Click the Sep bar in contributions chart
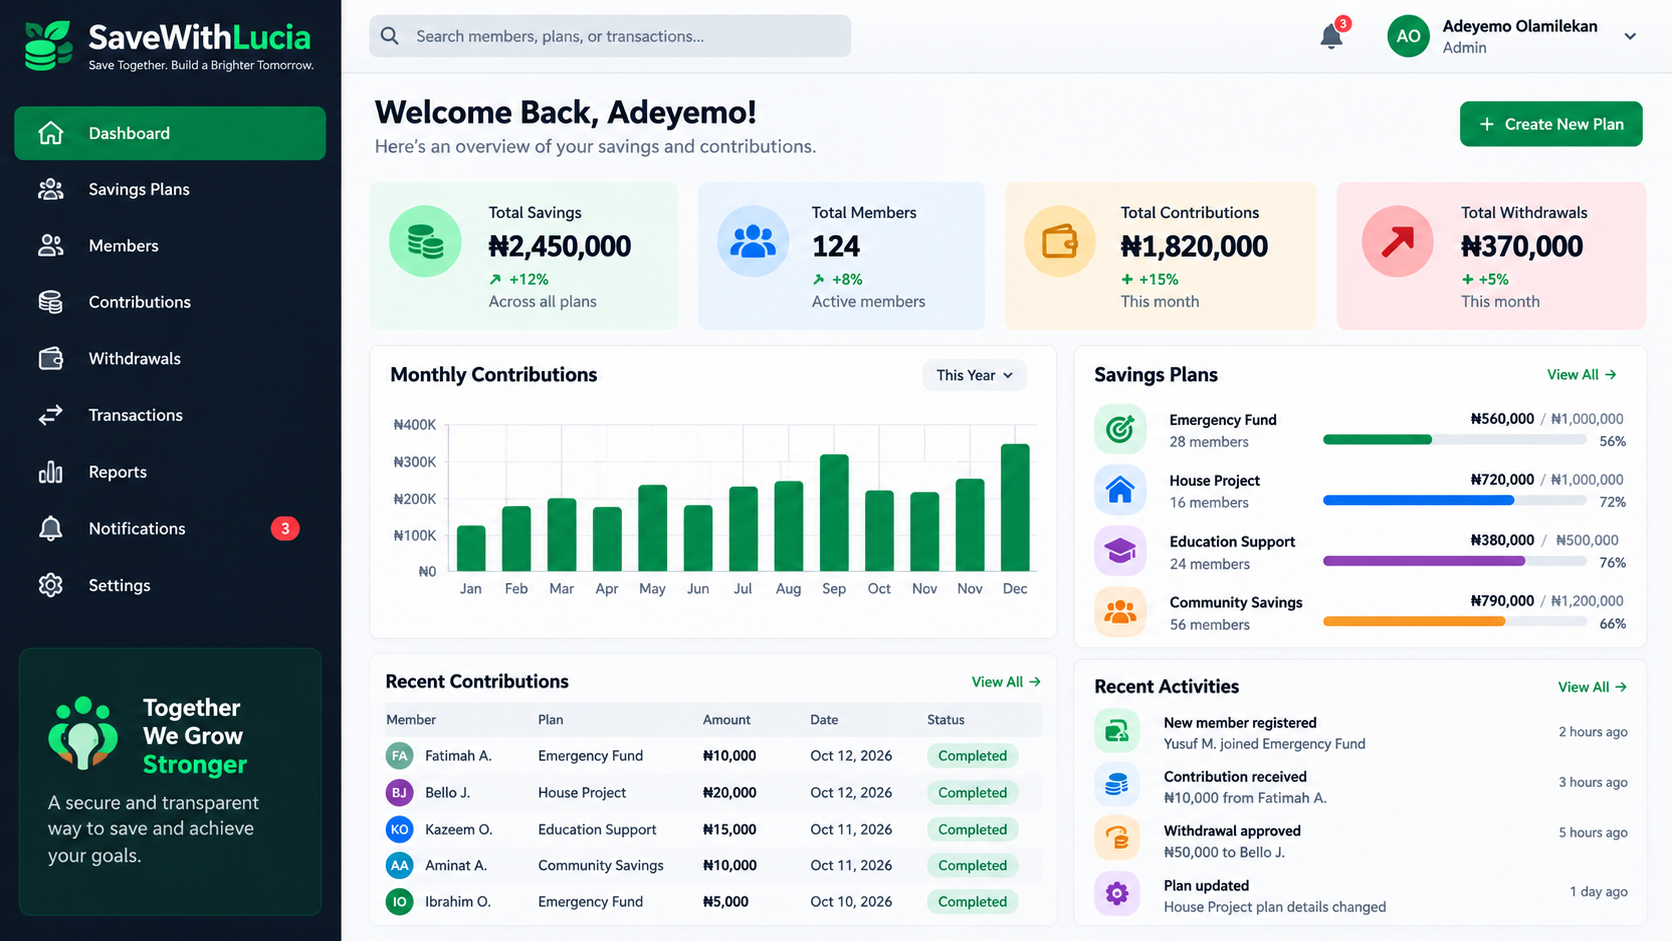Viewport: 1672px width, 941px height. pyautogui.click(x=834, y=513)
